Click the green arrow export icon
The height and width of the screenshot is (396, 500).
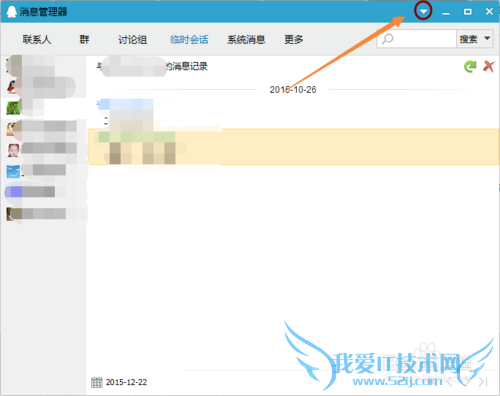(470, 66)
